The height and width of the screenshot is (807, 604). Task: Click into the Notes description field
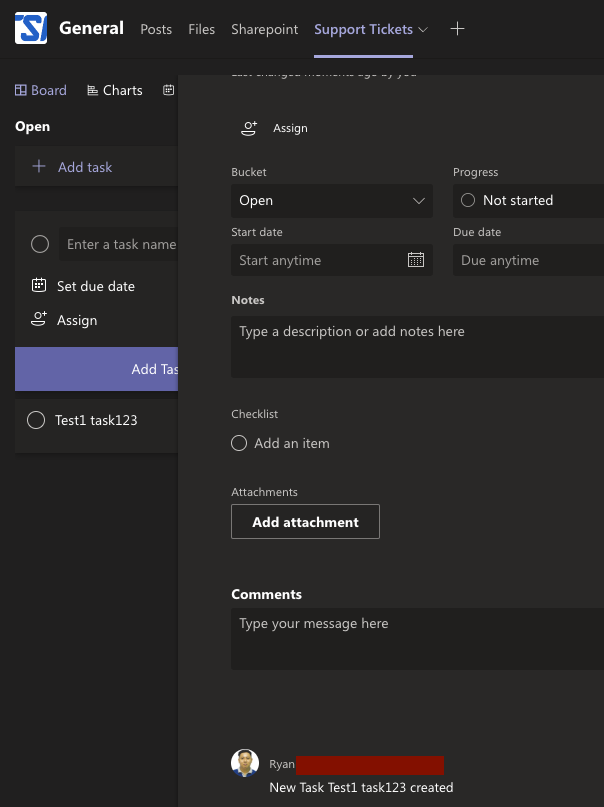(417, 346)
